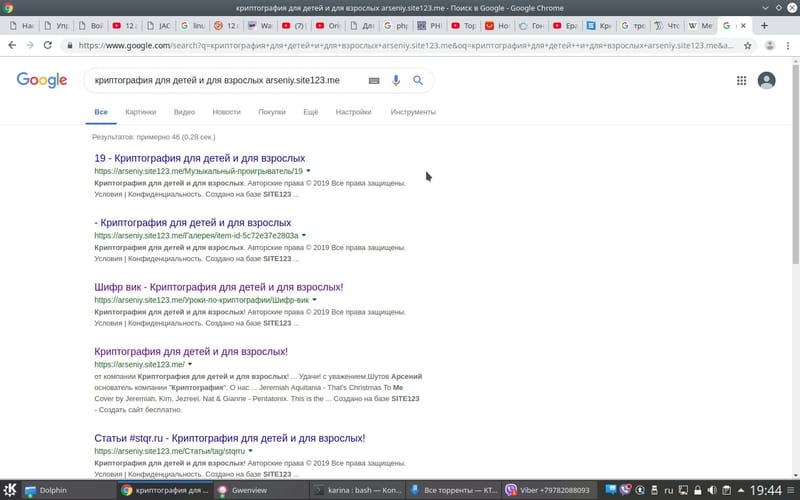Open 'Инструменты' search tools
This screenshot has width=800, height=500.
413,112
